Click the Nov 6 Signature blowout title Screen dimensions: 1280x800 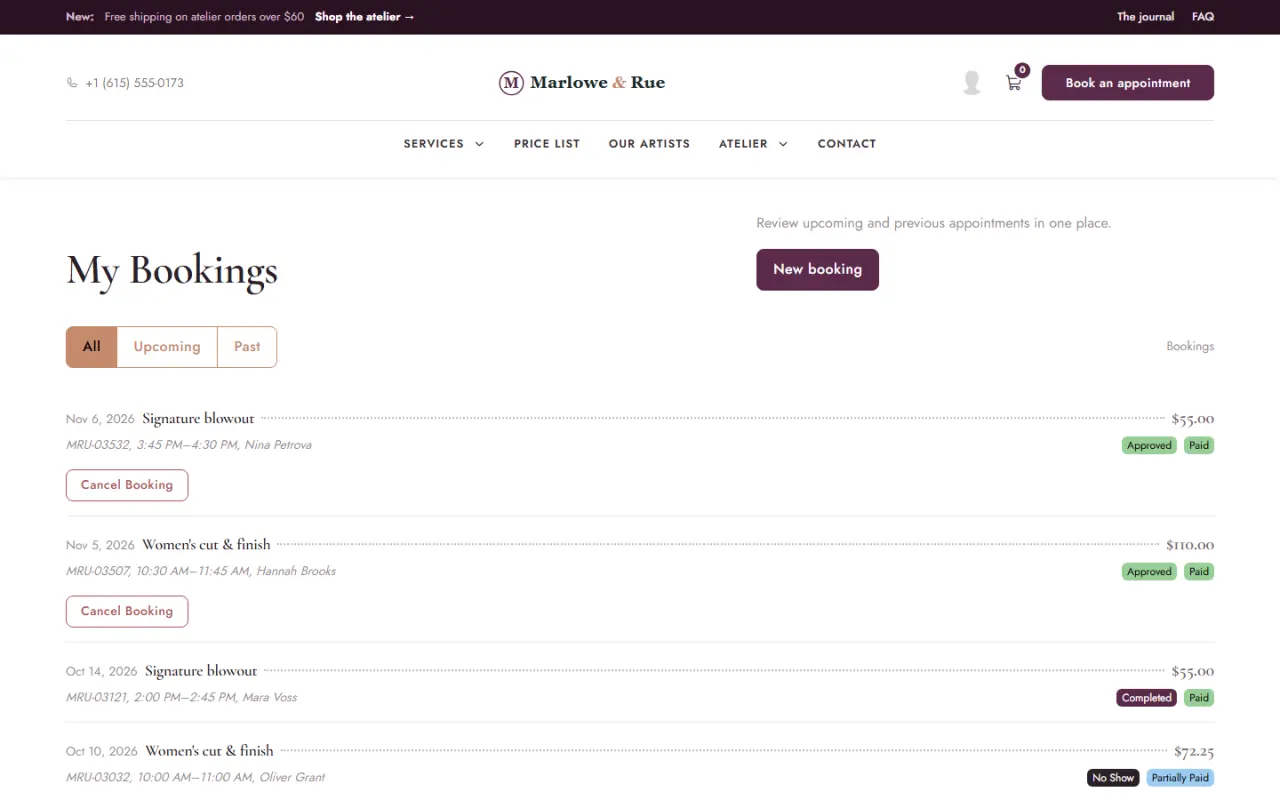(x=198, y=418)
